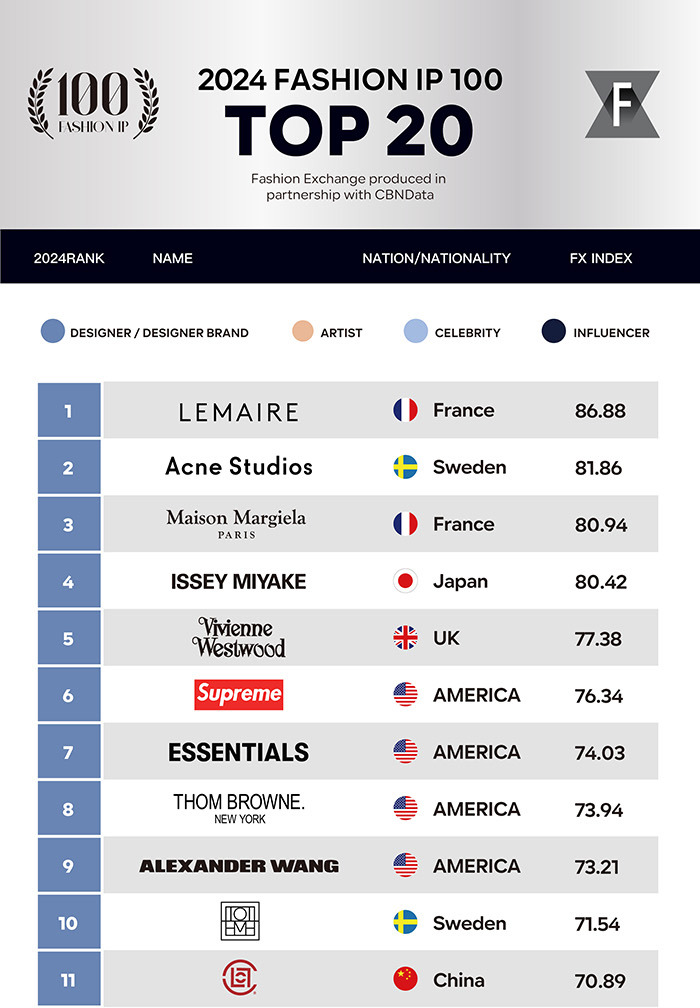Click the NATION/NATIONALITY column header
This screenshot has height=1008, width=700.
pyautogui.click(x=436, y=258)
